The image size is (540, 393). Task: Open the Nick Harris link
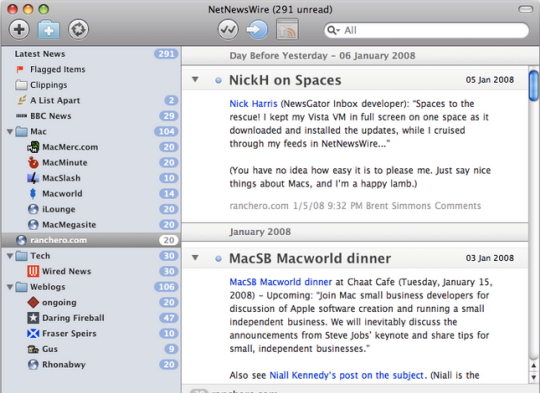pyautogui.click(x=253, y=104)
